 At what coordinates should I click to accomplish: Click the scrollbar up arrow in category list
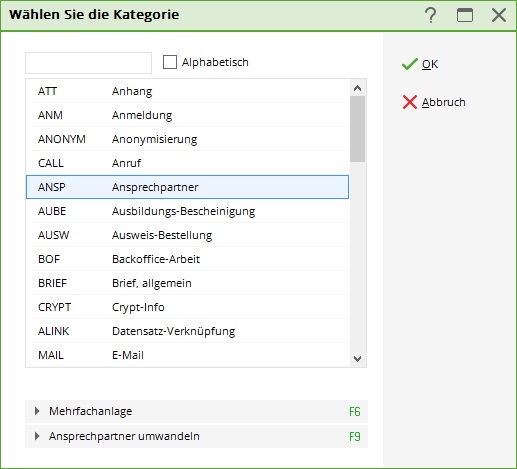[x=358, y=88]
